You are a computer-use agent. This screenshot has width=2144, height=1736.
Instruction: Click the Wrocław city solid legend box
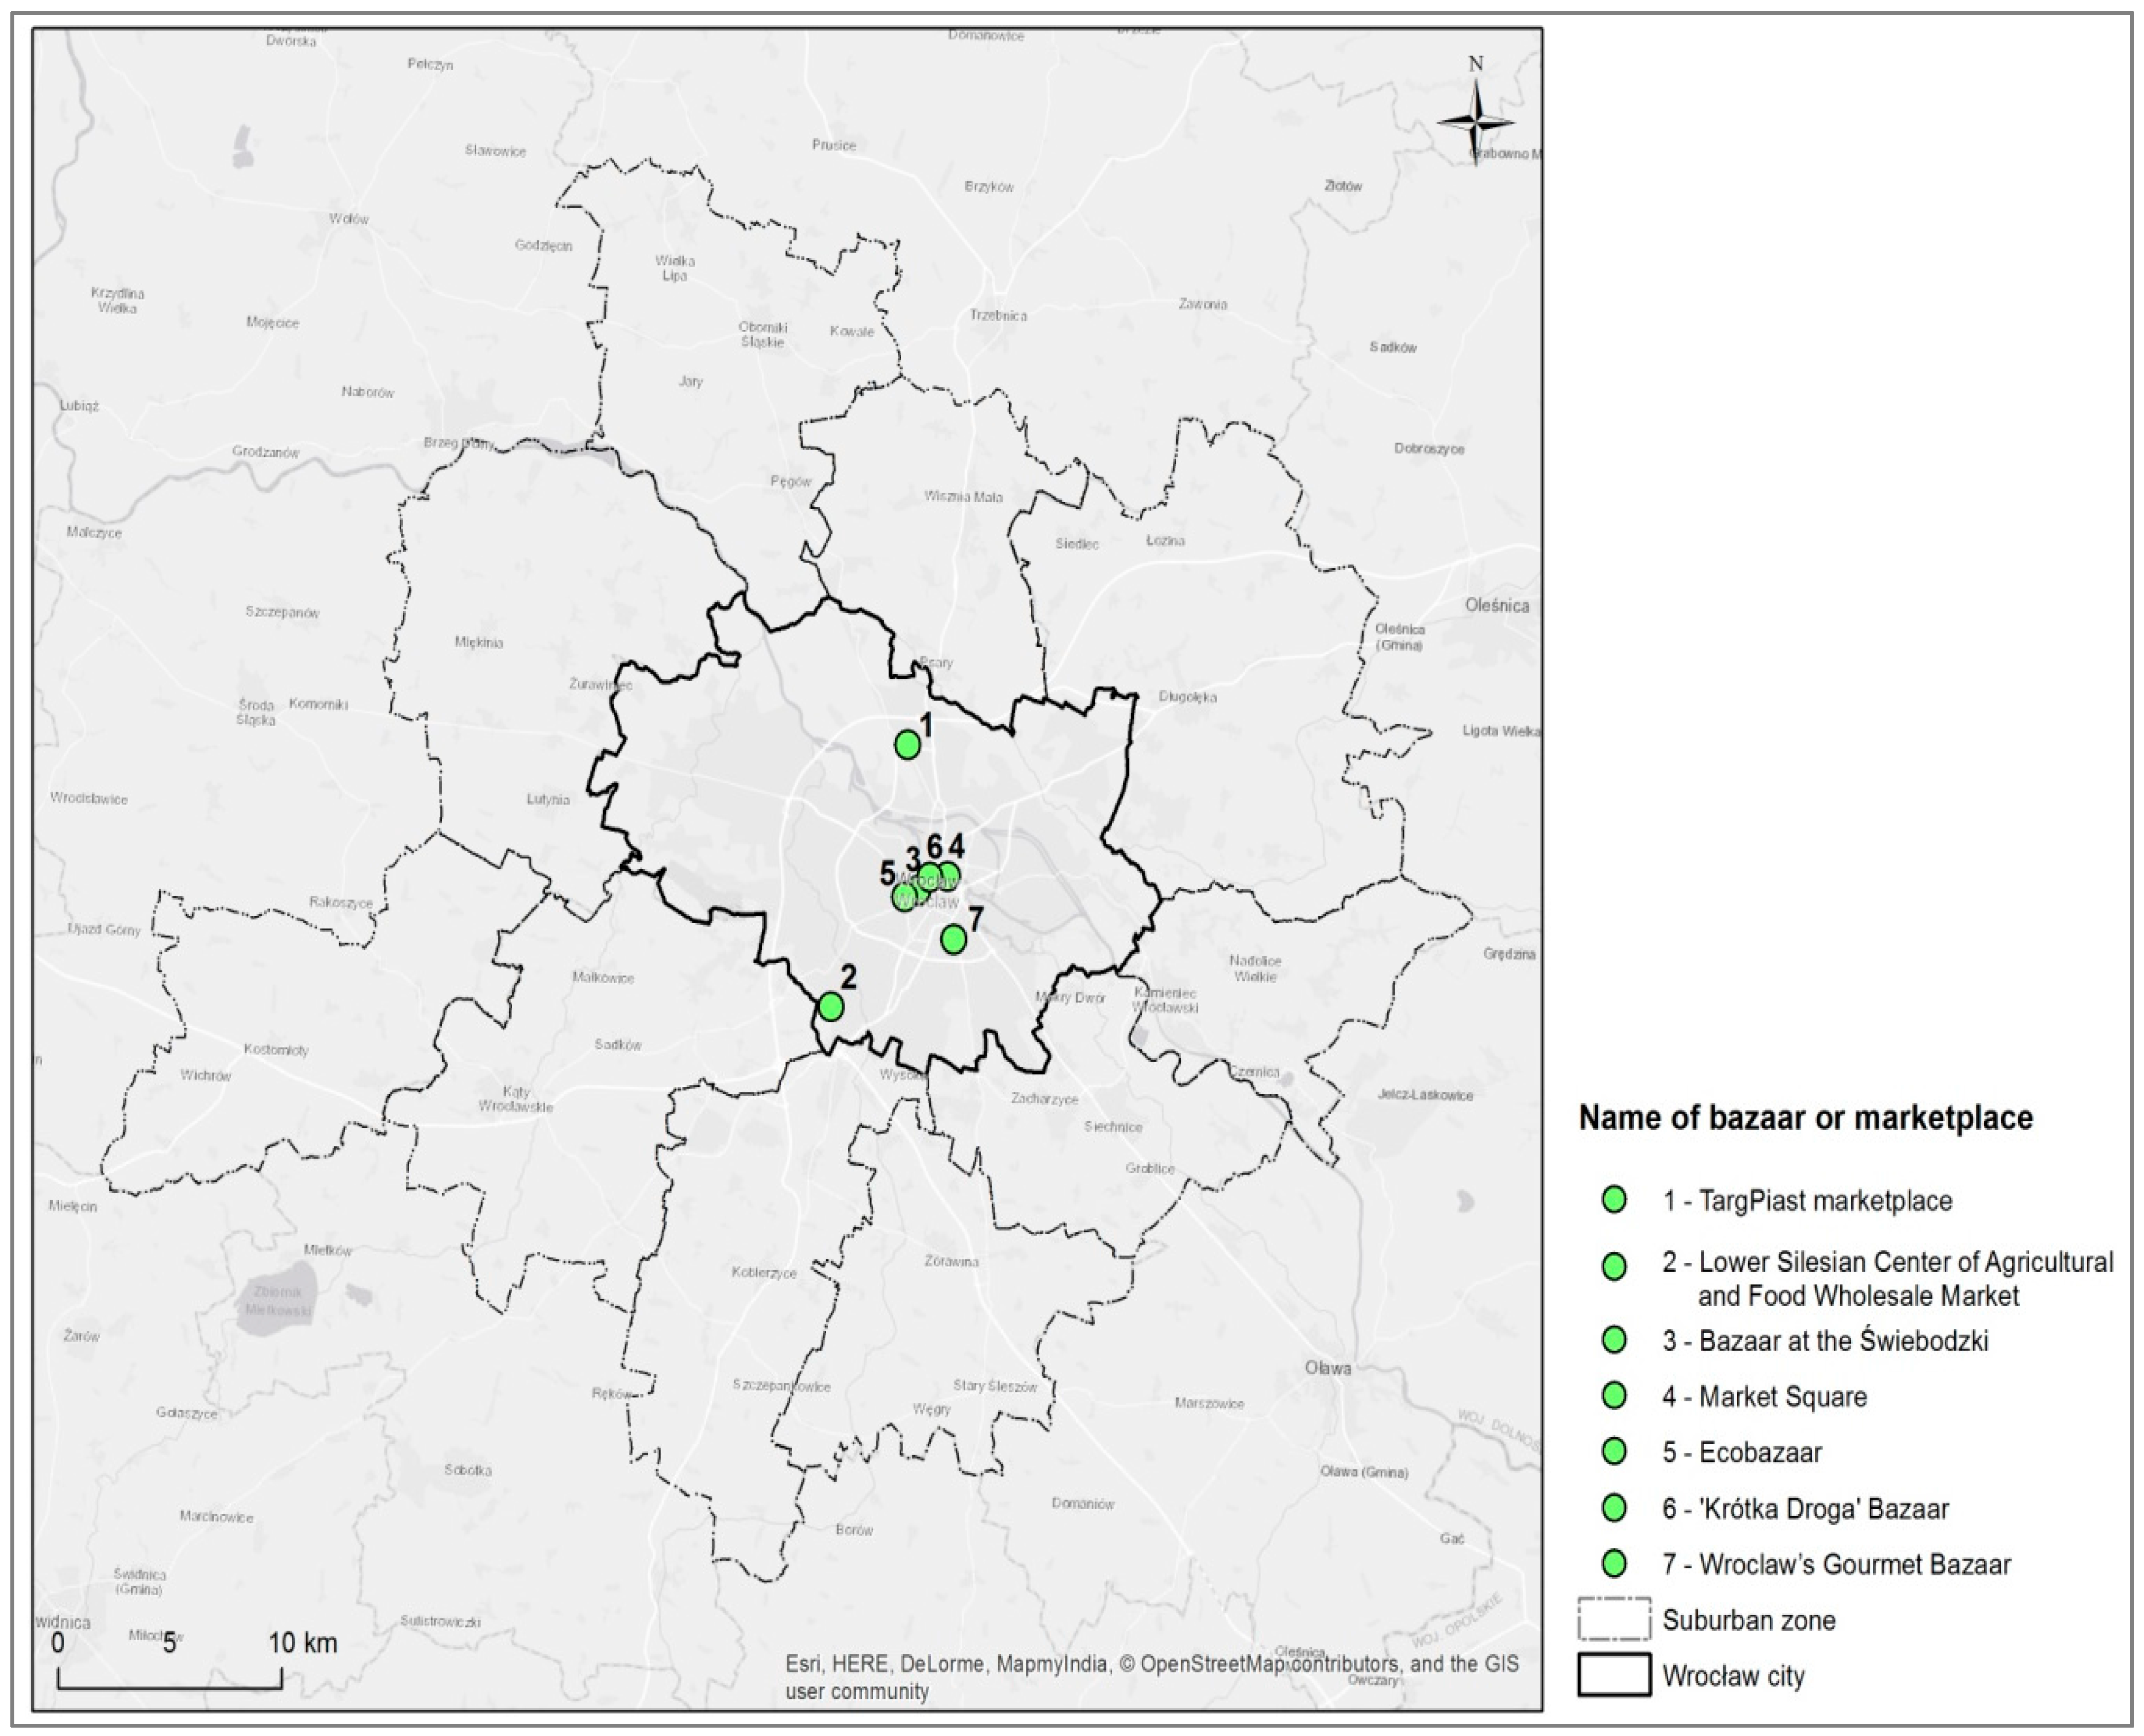1614,1675
